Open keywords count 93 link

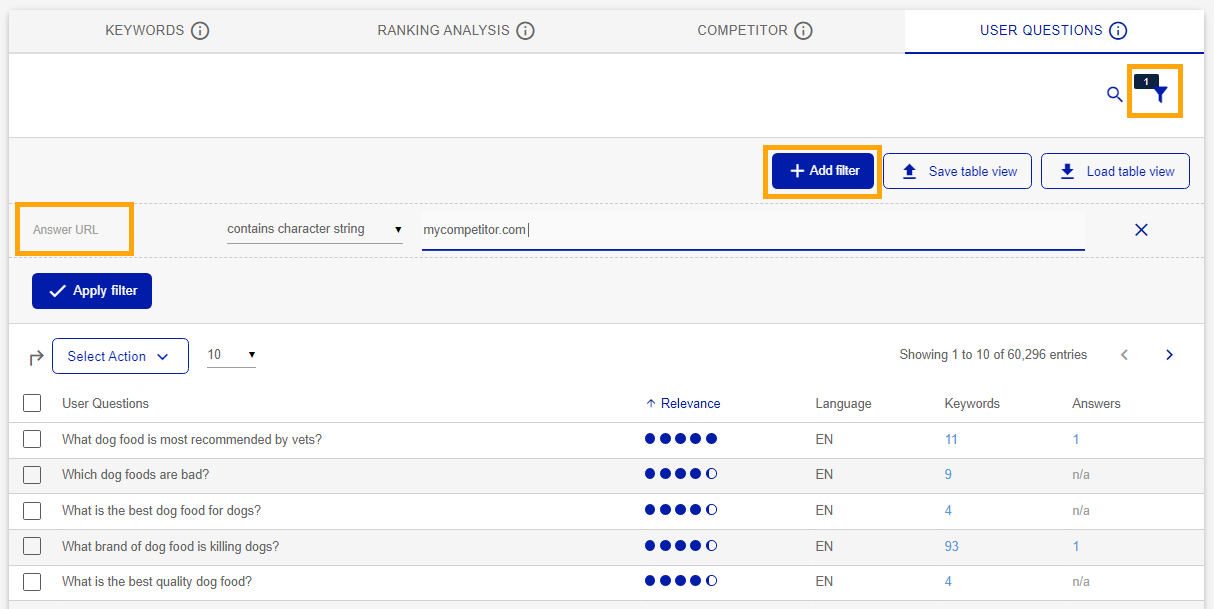(x=952, y=546)
